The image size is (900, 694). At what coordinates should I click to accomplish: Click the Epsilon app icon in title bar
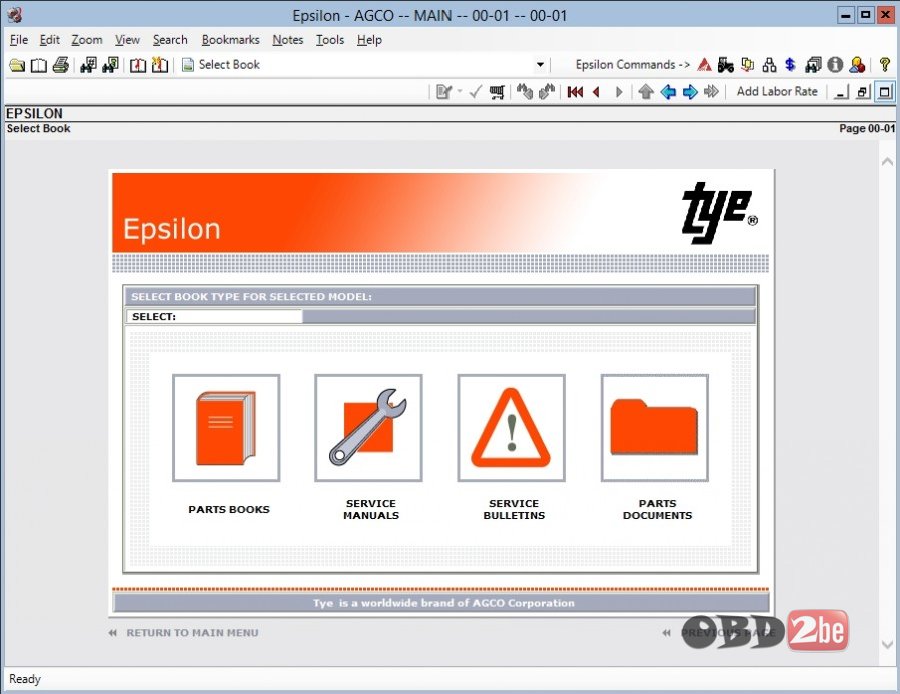(x=15, y=15)
